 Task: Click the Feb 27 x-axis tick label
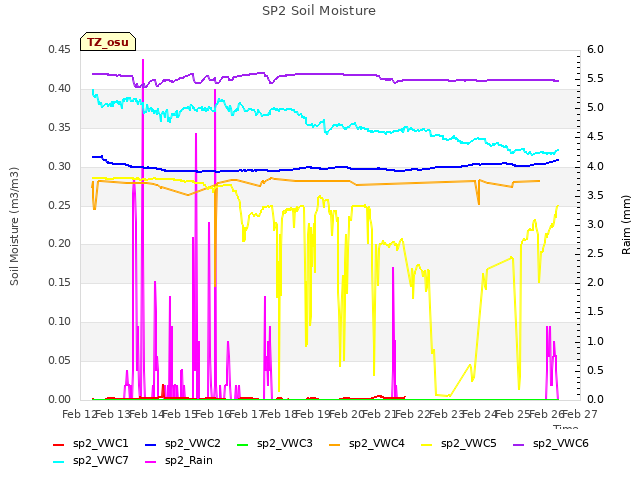tap(580, 414)
